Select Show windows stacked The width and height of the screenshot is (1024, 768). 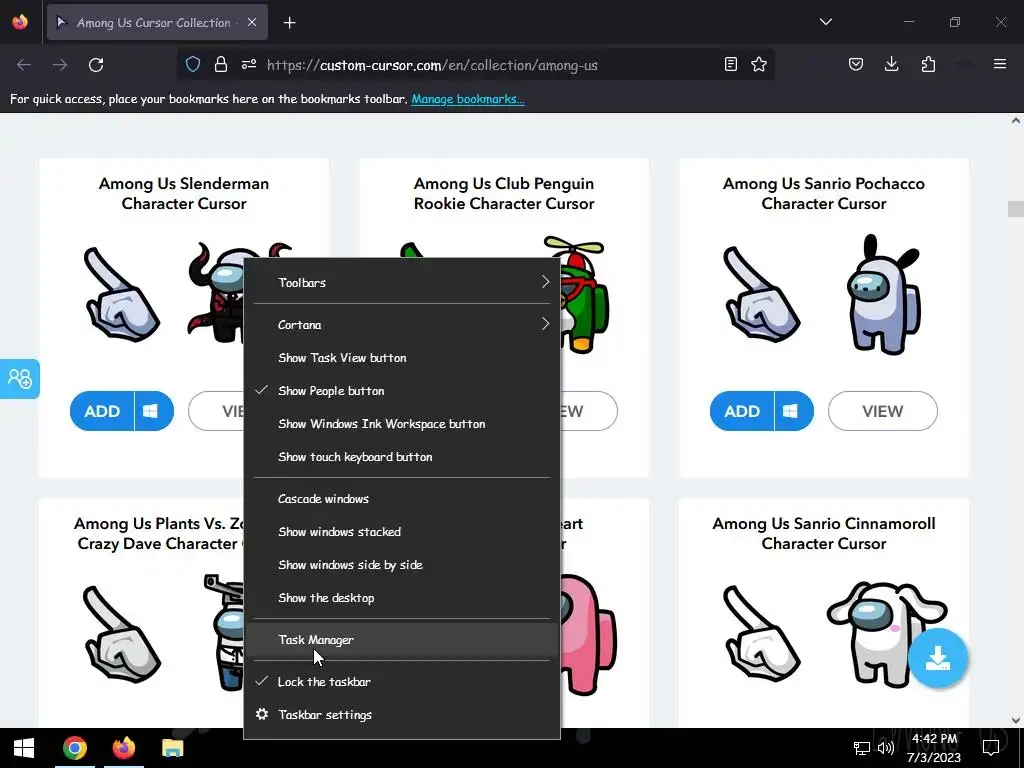(402, 532)
